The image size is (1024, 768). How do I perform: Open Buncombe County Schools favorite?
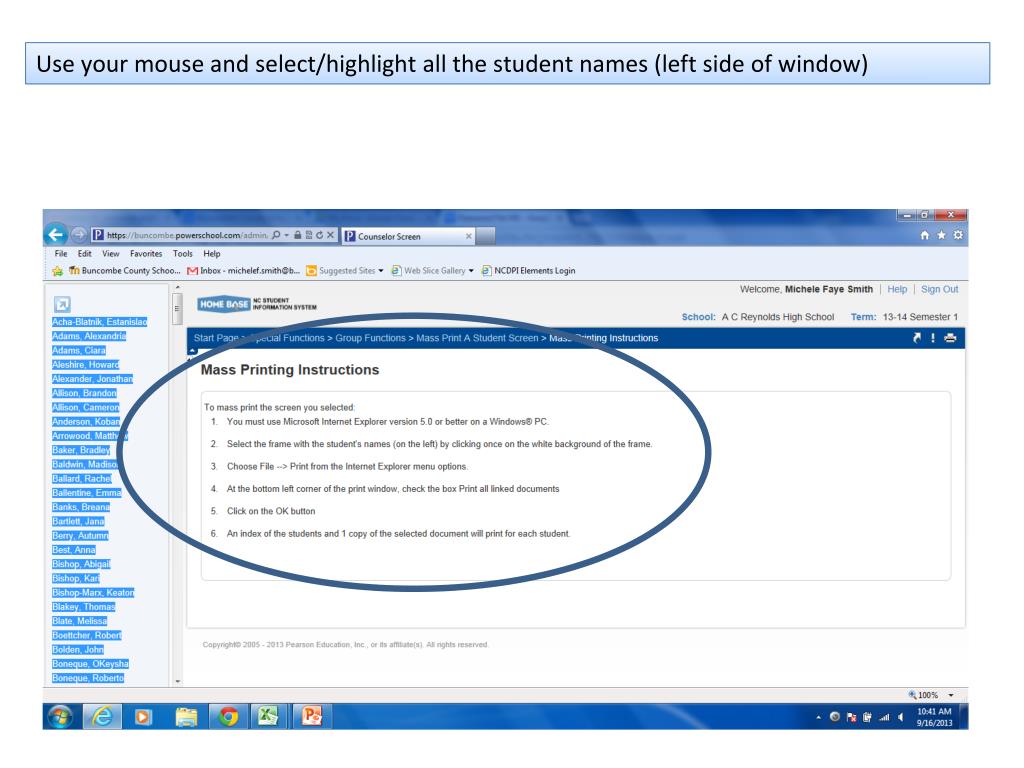(124, 271)
